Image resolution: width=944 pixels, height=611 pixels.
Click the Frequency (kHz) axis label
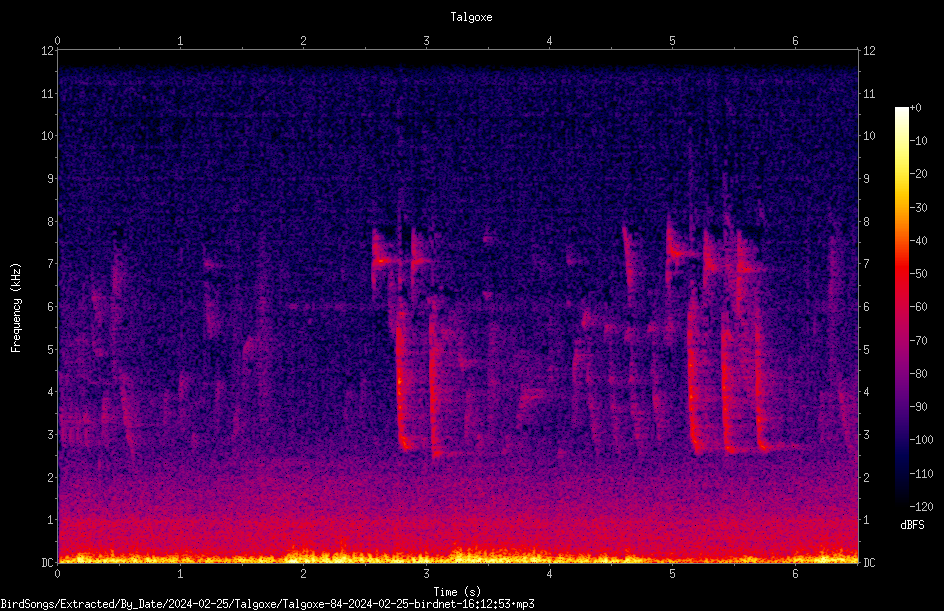16,308
